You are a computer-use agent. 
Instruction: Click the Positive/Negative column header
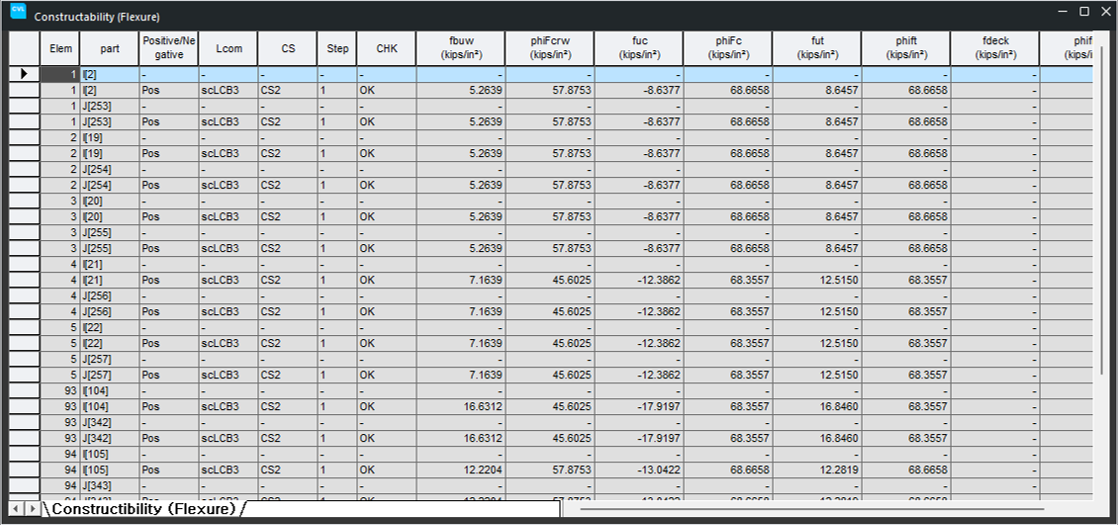(x=168, y=49)
